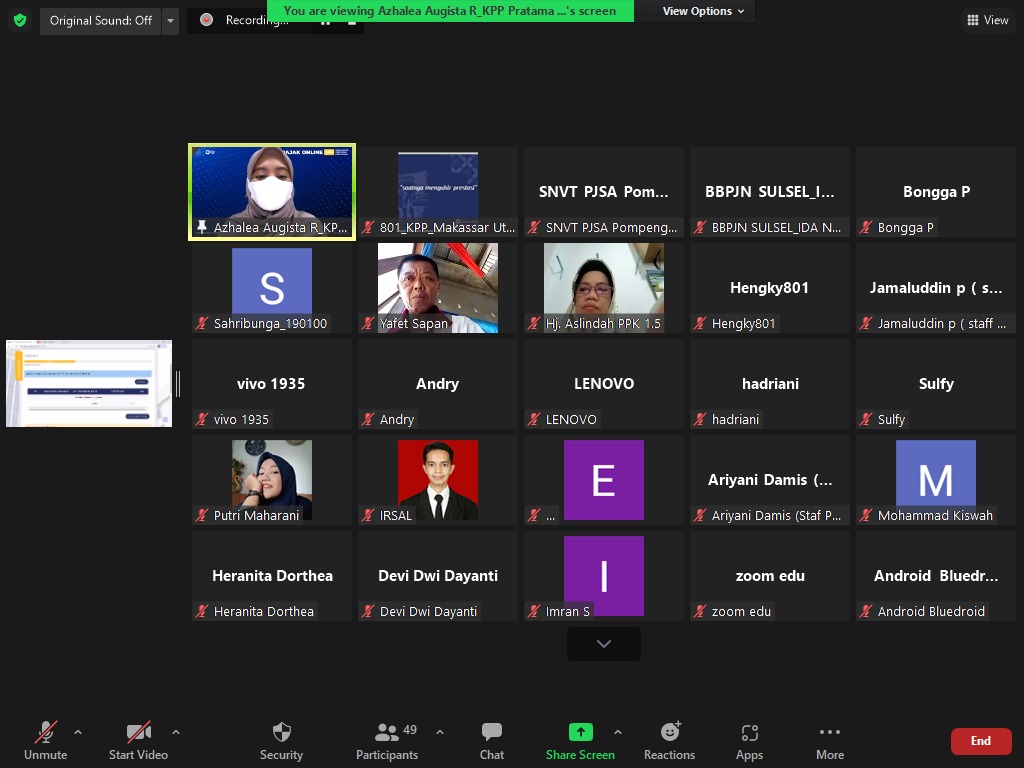Expand the audio options arrow beside Unmute
The image size is (1024, 768).
tap(78, 732)
